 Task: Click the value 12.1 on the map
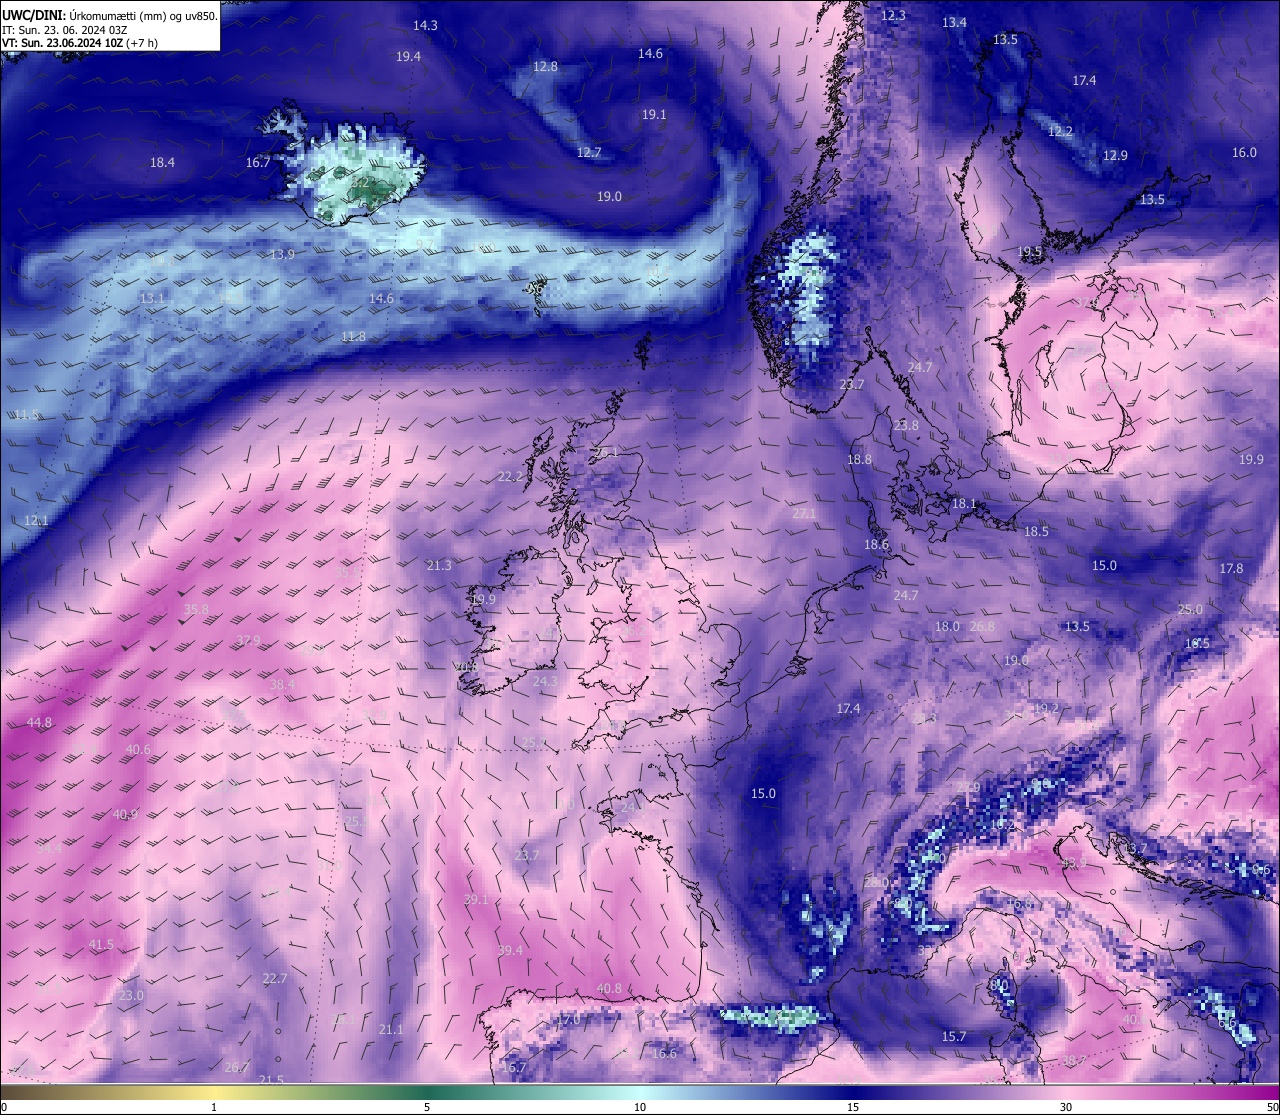pyautogui.click(x=36, y=521)
